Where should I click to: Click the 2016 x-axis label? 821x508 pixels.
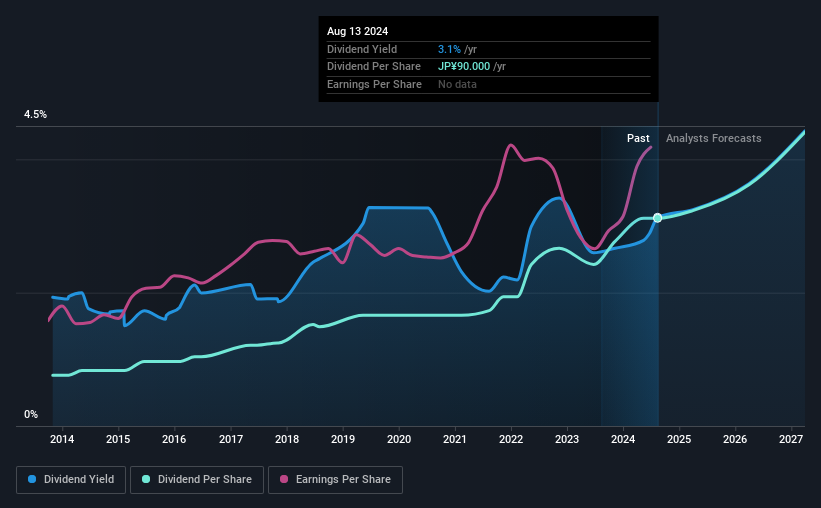click(x=174, y=439)
